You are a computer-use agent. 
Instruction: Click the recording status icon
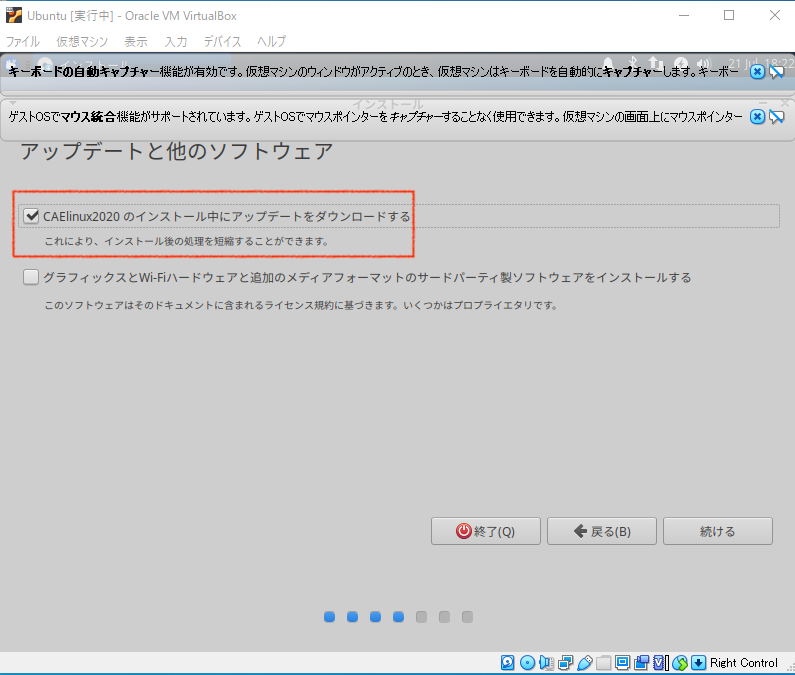click(x=641, y=662)
